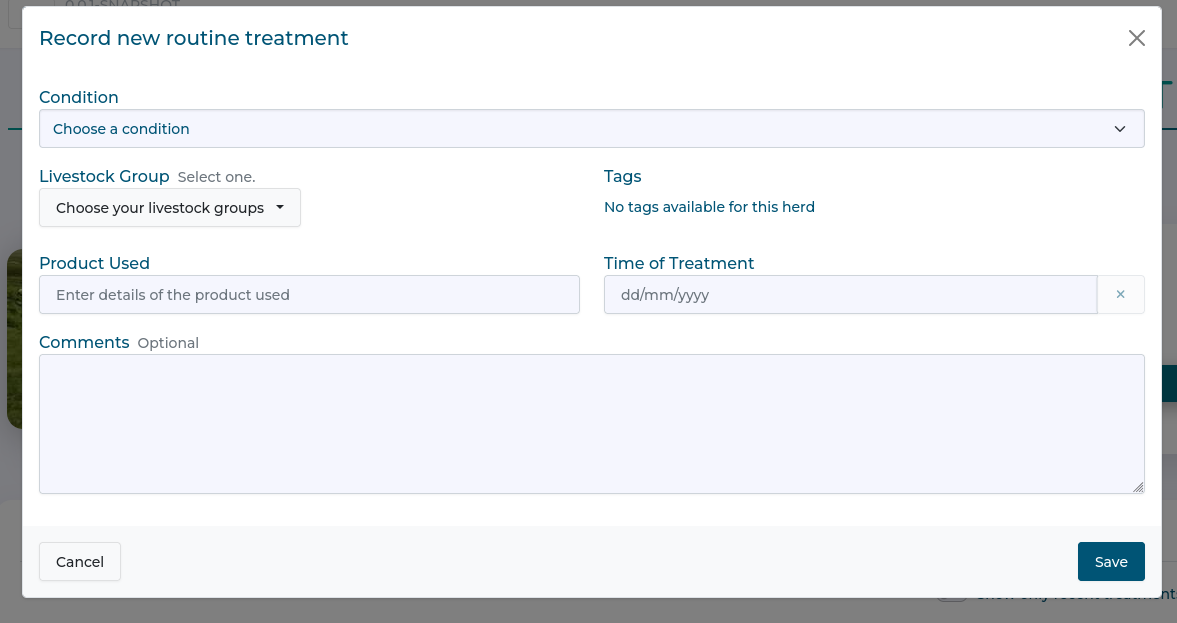1177x623 pixels.
Task: Click inside the Comments text area
Action: coord(590,423)
